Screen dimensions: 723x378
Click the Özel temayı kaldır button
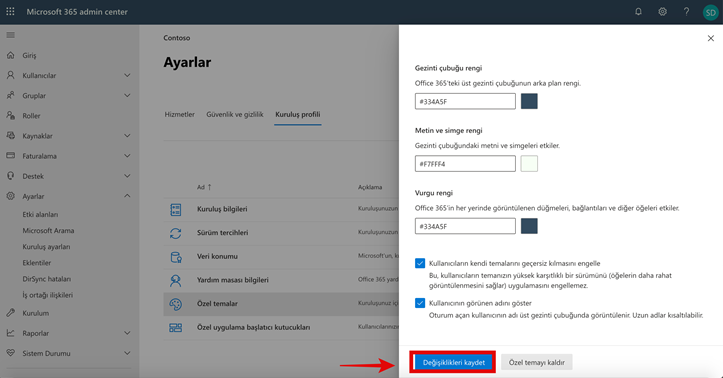537,362
